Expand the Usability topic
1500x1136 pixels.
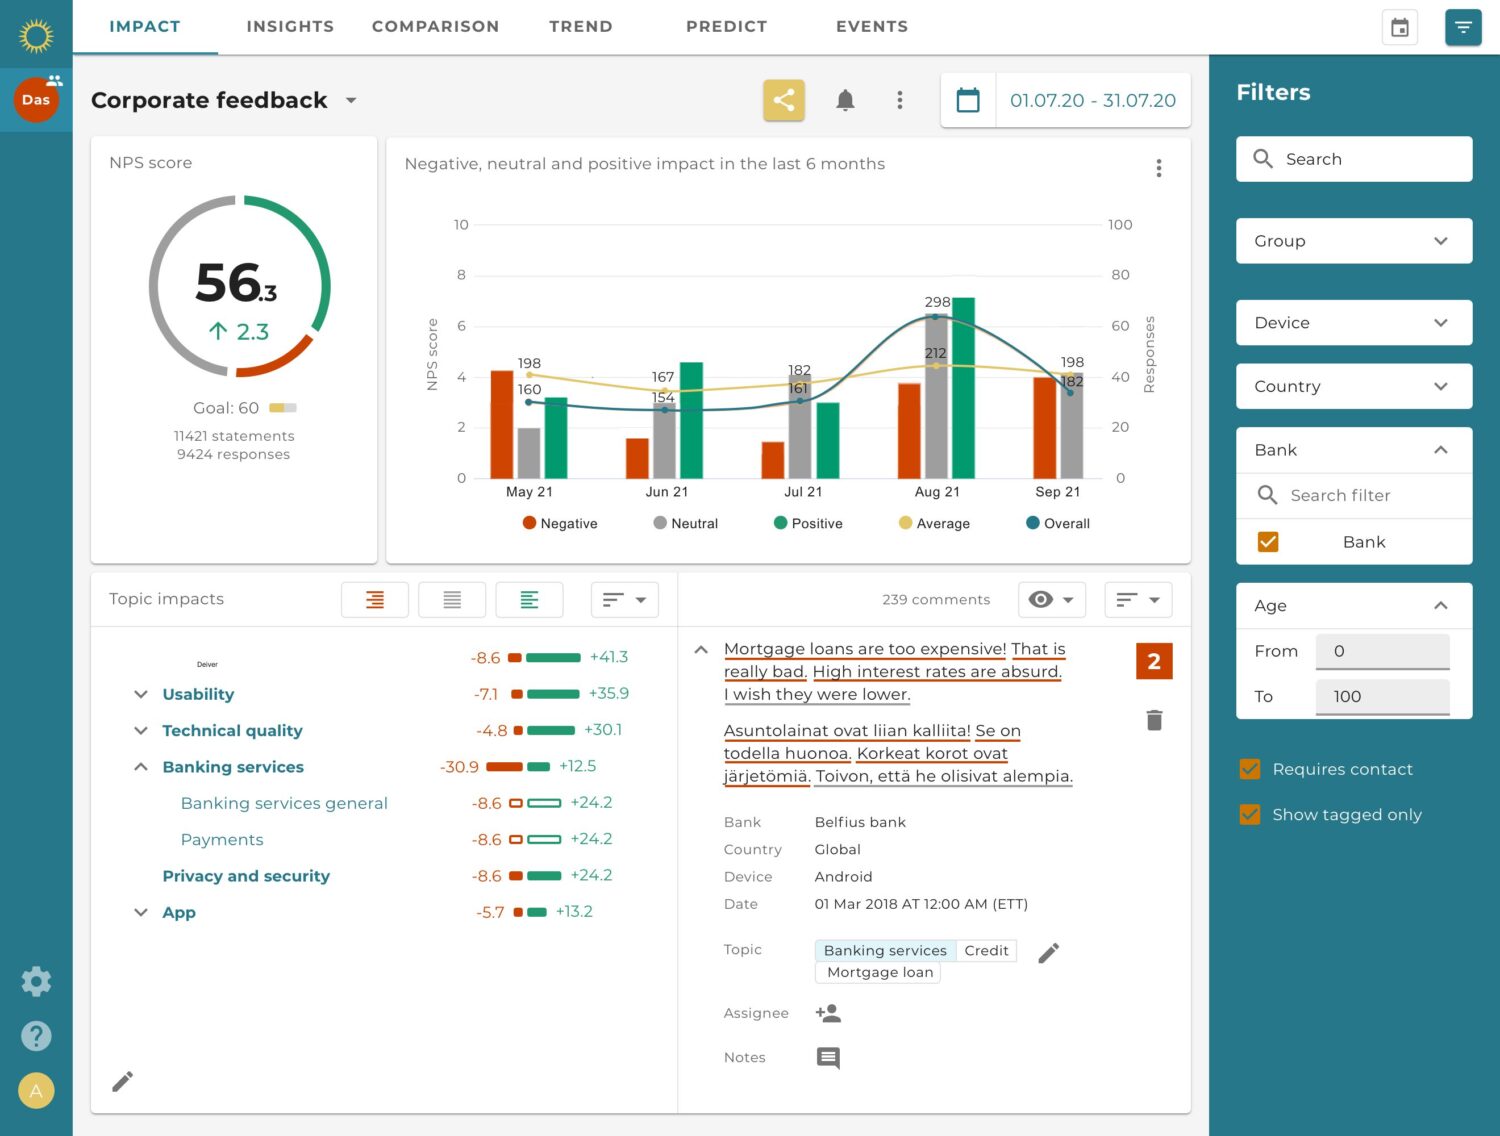[x=140, y=694]
